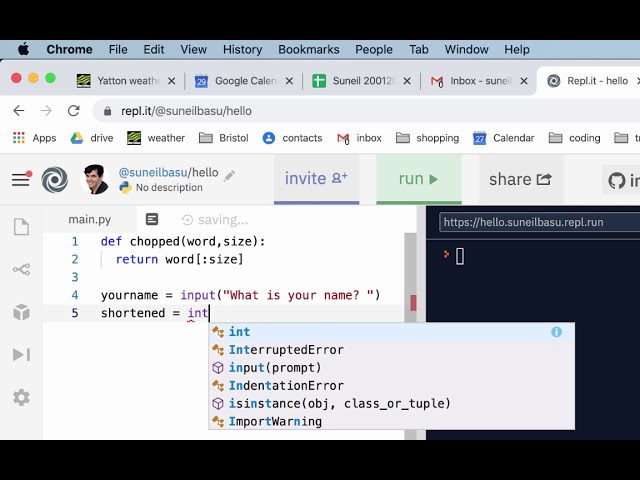This screenshot has height=480, width=640.
Task: Open the Apps bookmark
Action: tap(34, 138)
